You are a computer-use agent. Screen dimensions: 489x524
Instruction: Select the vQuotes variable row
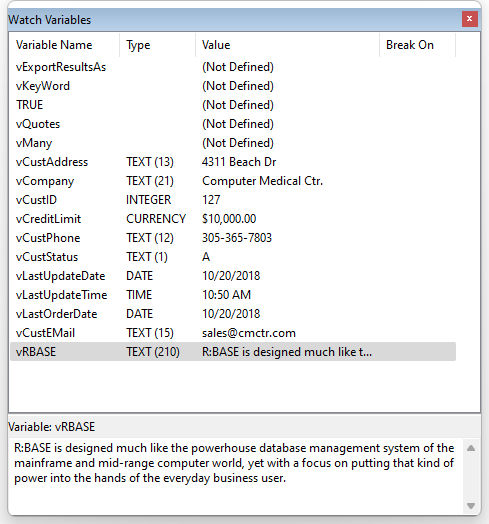coord(233,124)
